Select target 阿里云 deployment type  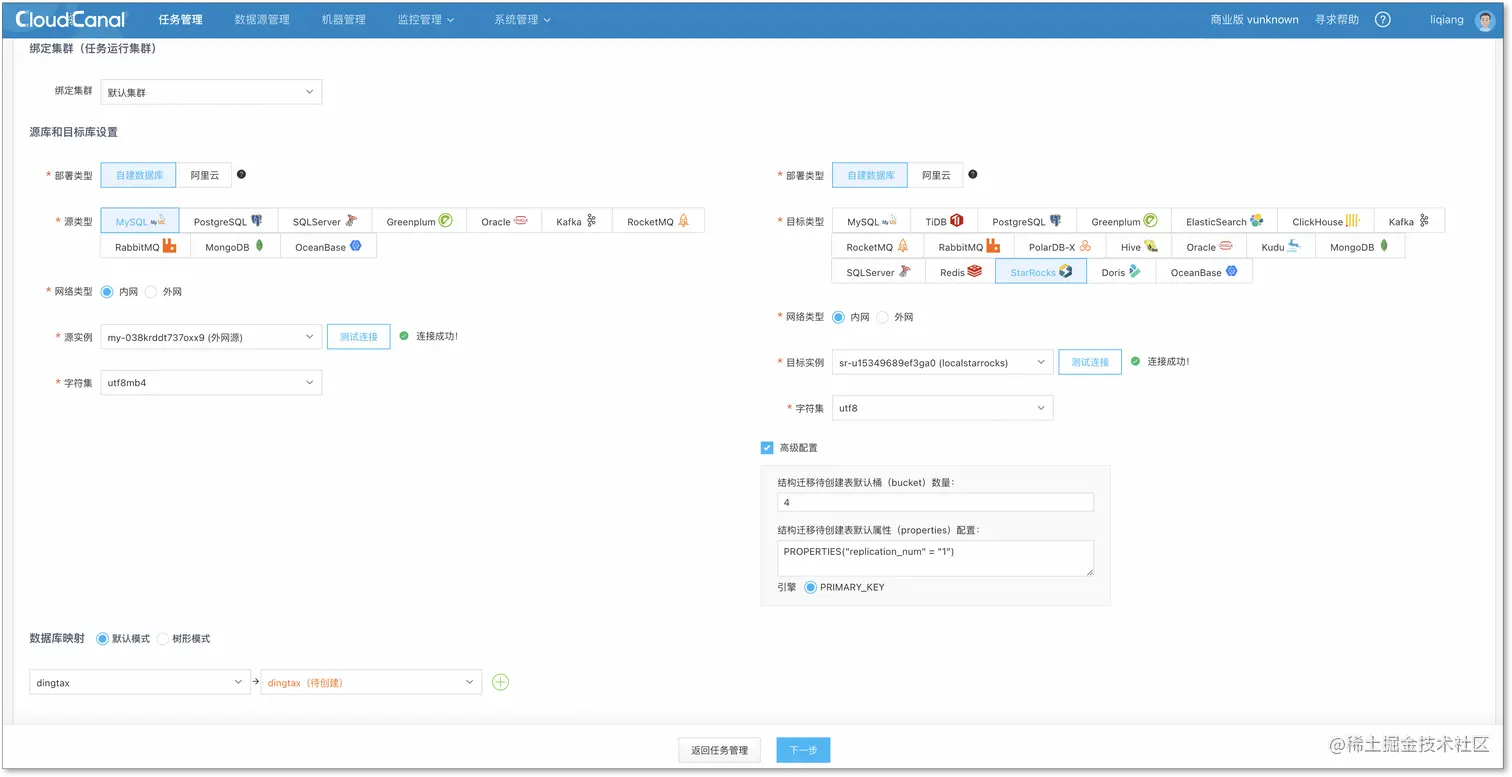click(936, 175)
